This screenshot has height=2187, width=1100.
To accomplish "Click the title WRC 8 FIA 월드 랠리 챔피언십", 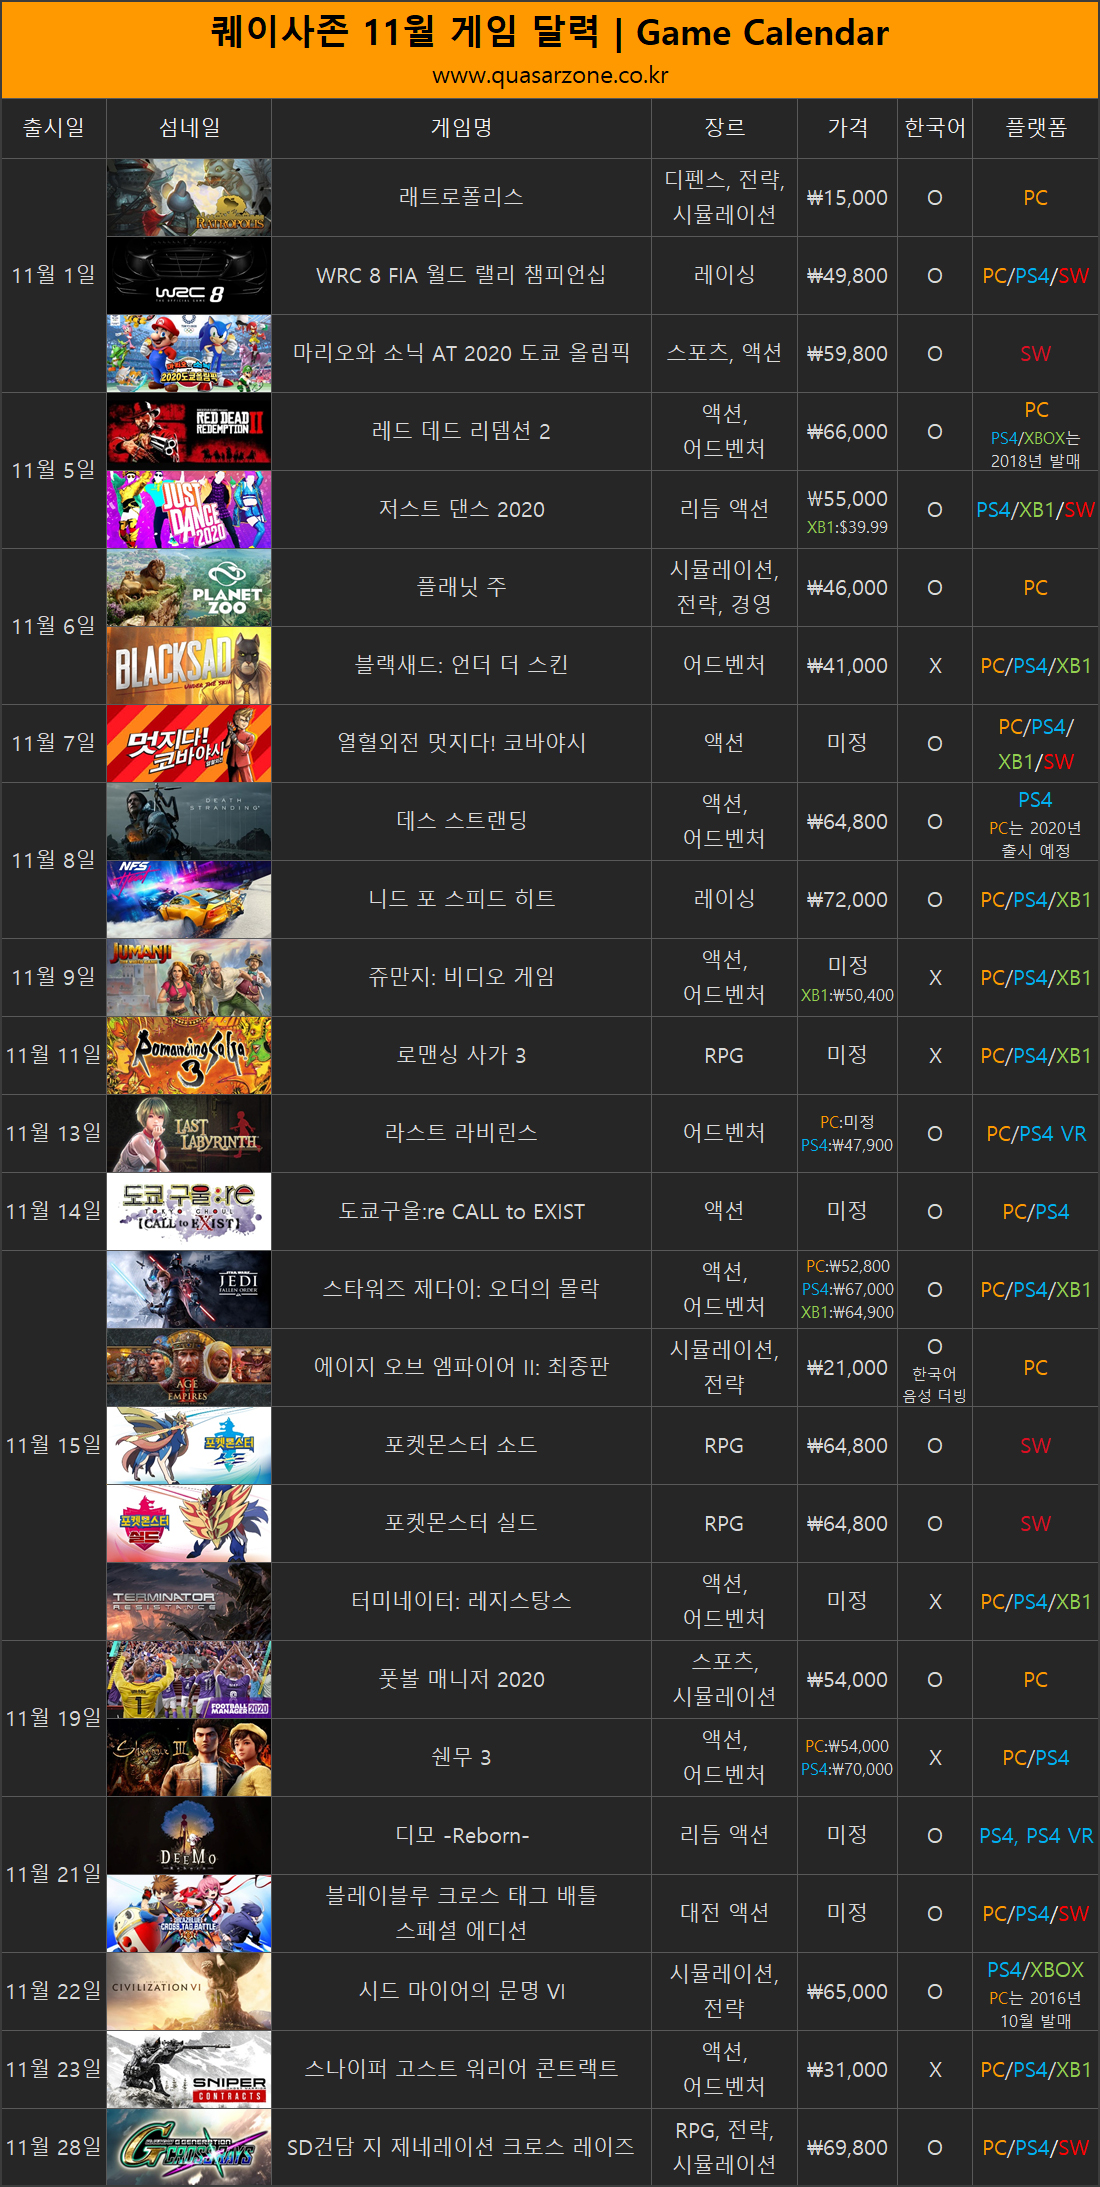I will tap(461, 275).
